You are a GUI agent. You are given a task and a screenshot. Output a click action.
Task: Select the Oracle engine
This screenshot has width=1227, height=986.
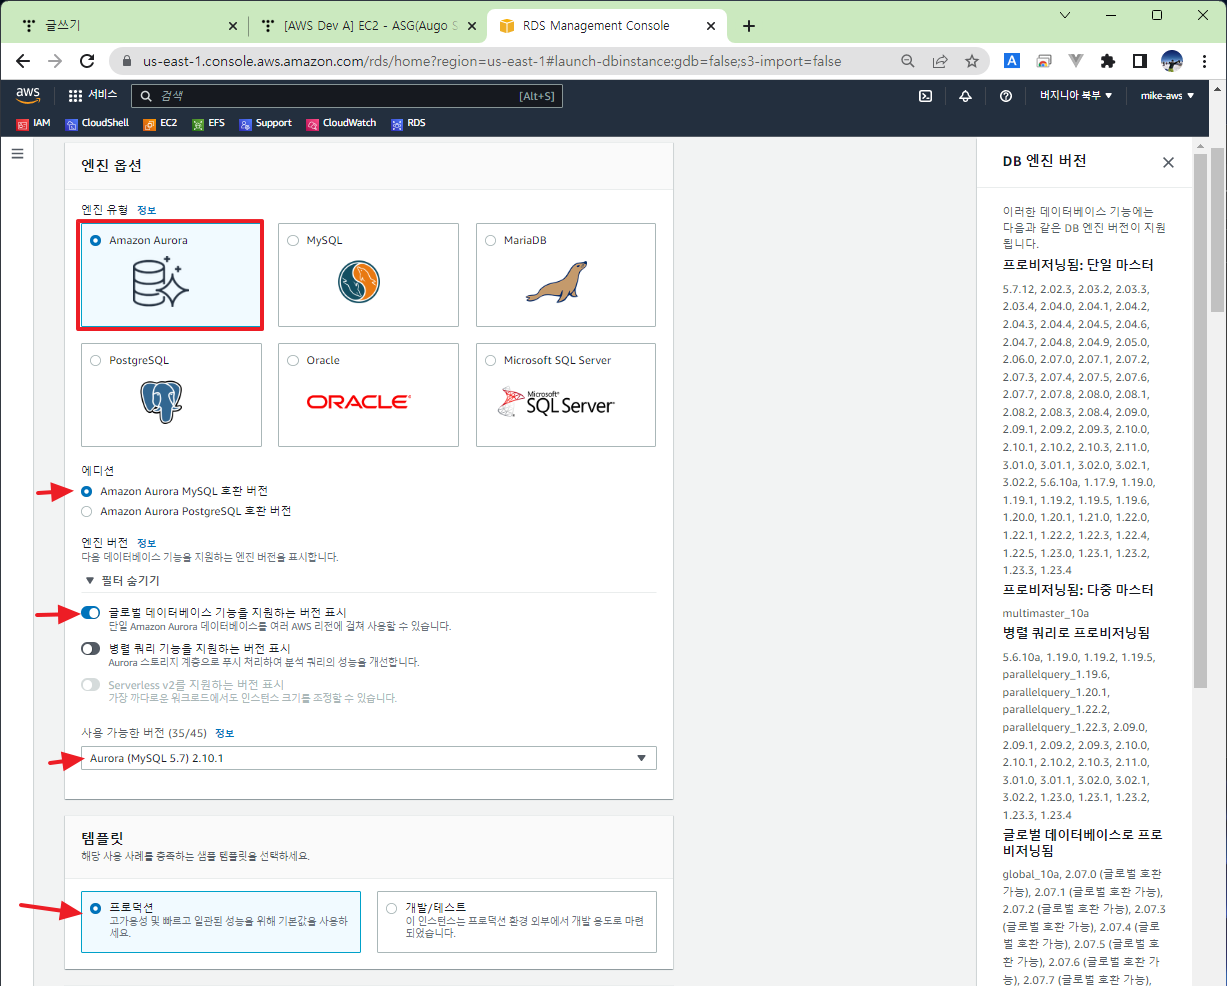pyautogui.click(x=368, y=395)
